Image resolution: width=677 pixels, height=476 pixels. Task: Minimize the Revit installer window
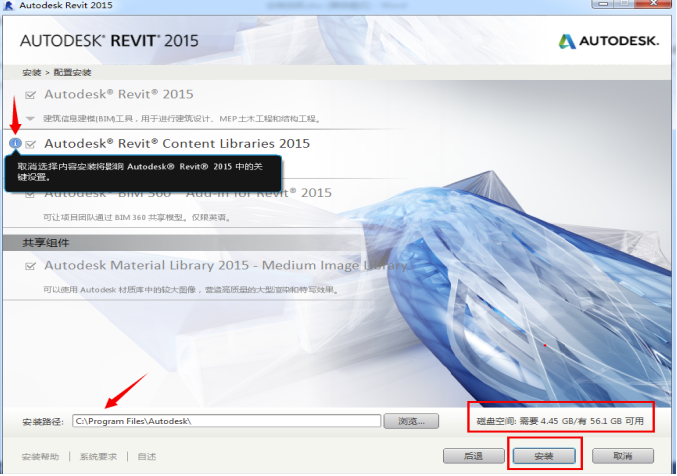[x=604, y=3]
